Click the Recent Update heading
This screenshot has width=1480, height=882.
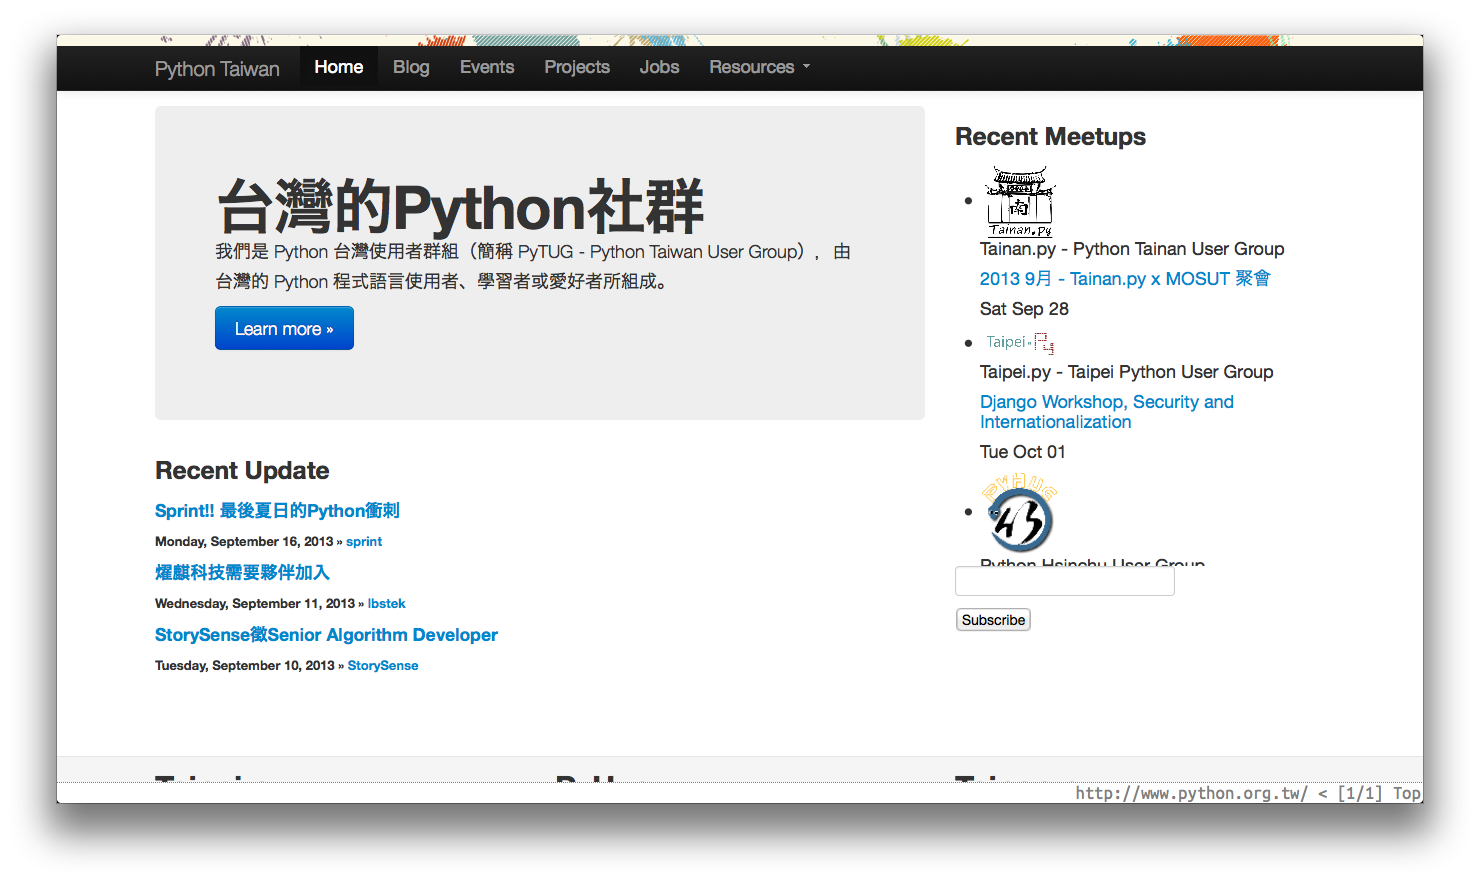tap(242, 471)
